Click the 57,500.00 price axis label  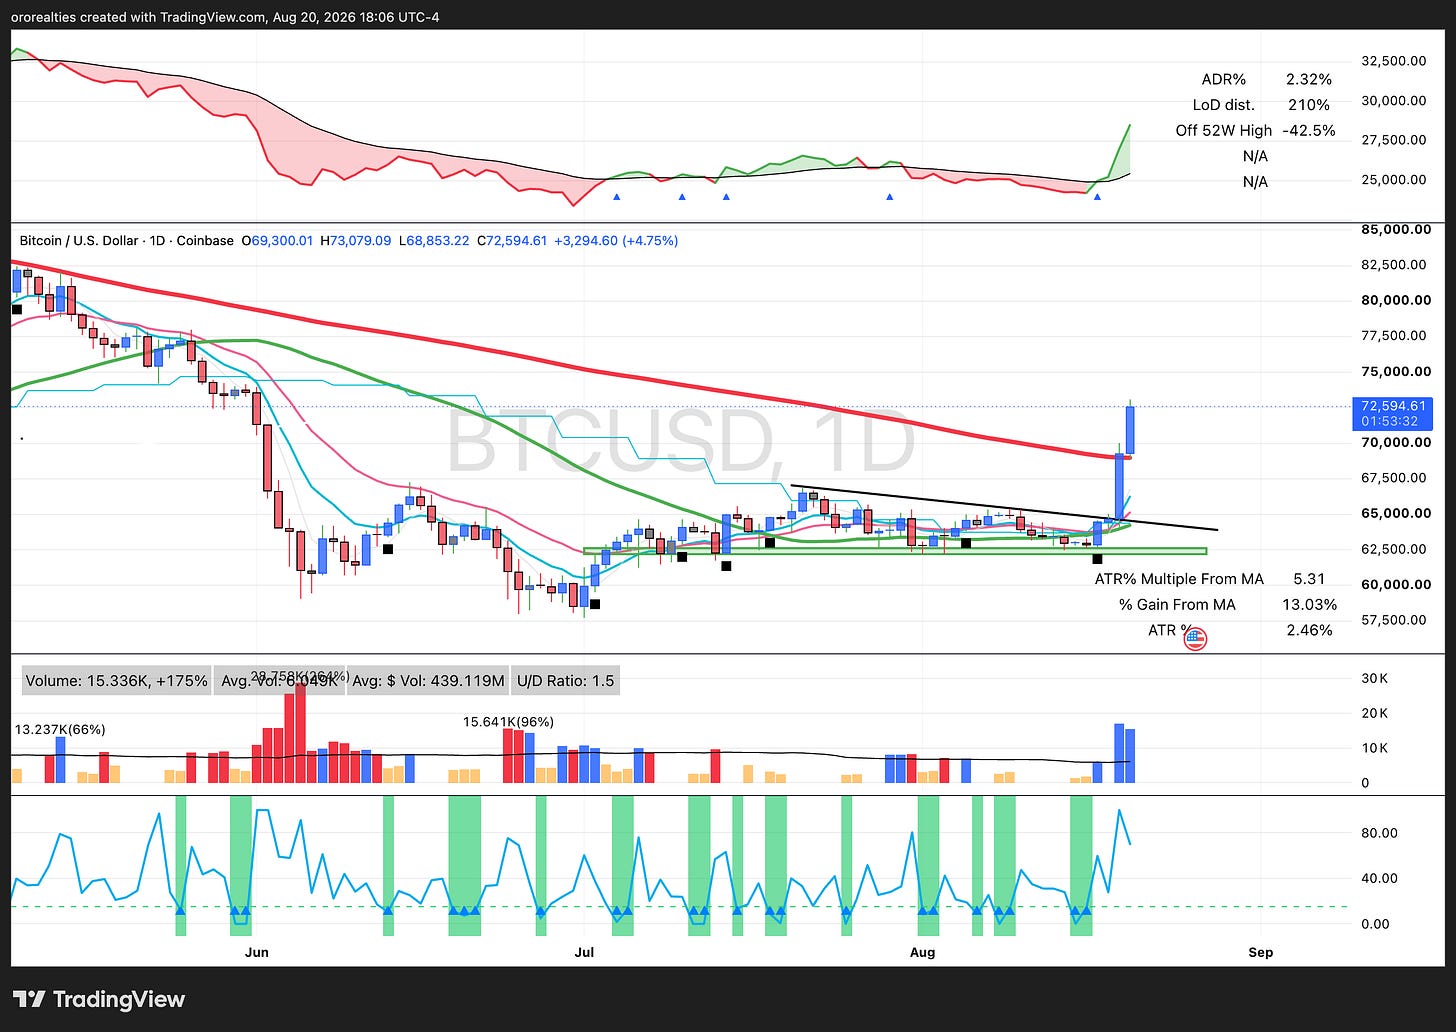click(x=1393, y=620)
